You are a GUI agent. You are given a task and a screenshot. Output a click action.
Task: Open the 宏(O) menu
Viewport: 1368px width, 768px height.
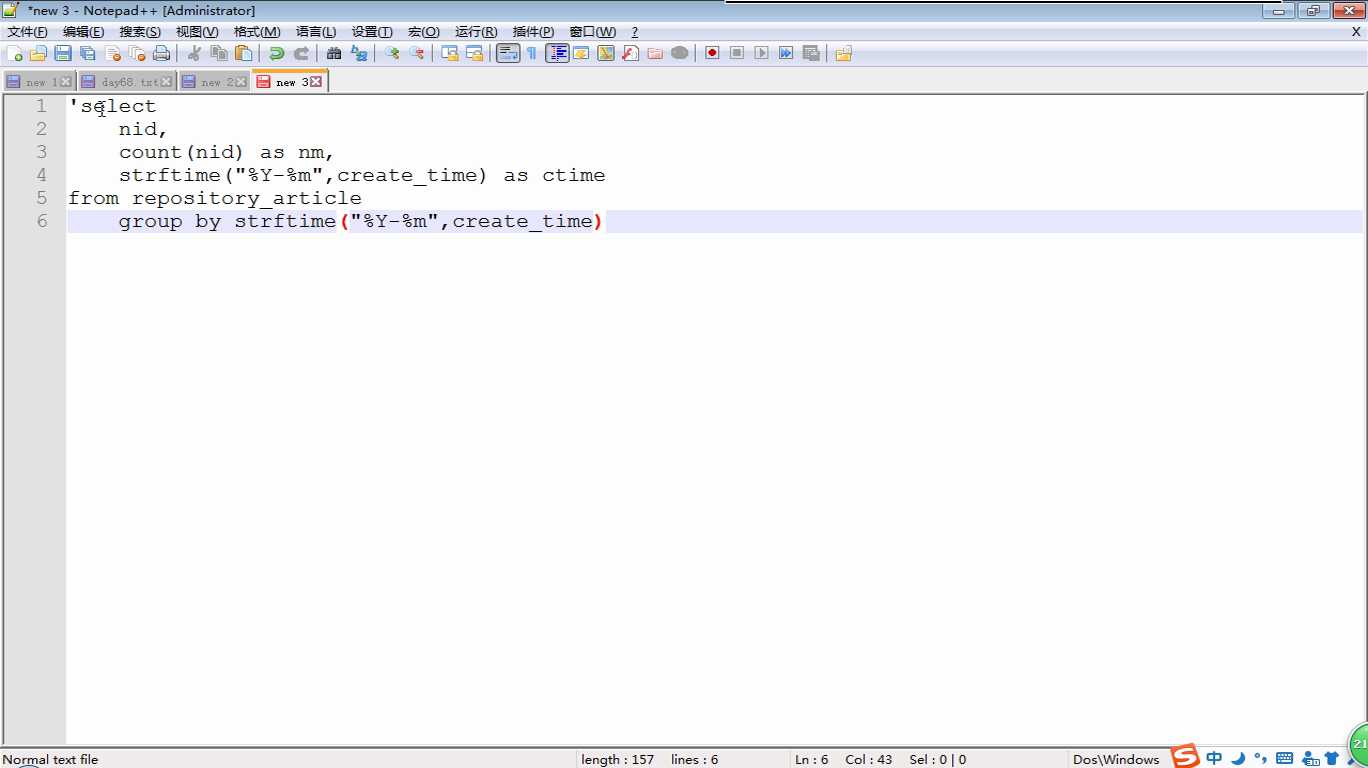[423, 32]
